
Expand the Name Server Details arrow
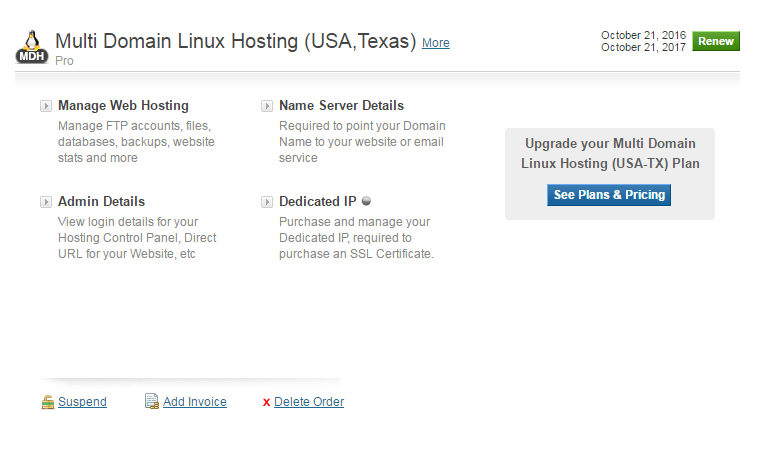pyautogui.click(x=267, y=106)
